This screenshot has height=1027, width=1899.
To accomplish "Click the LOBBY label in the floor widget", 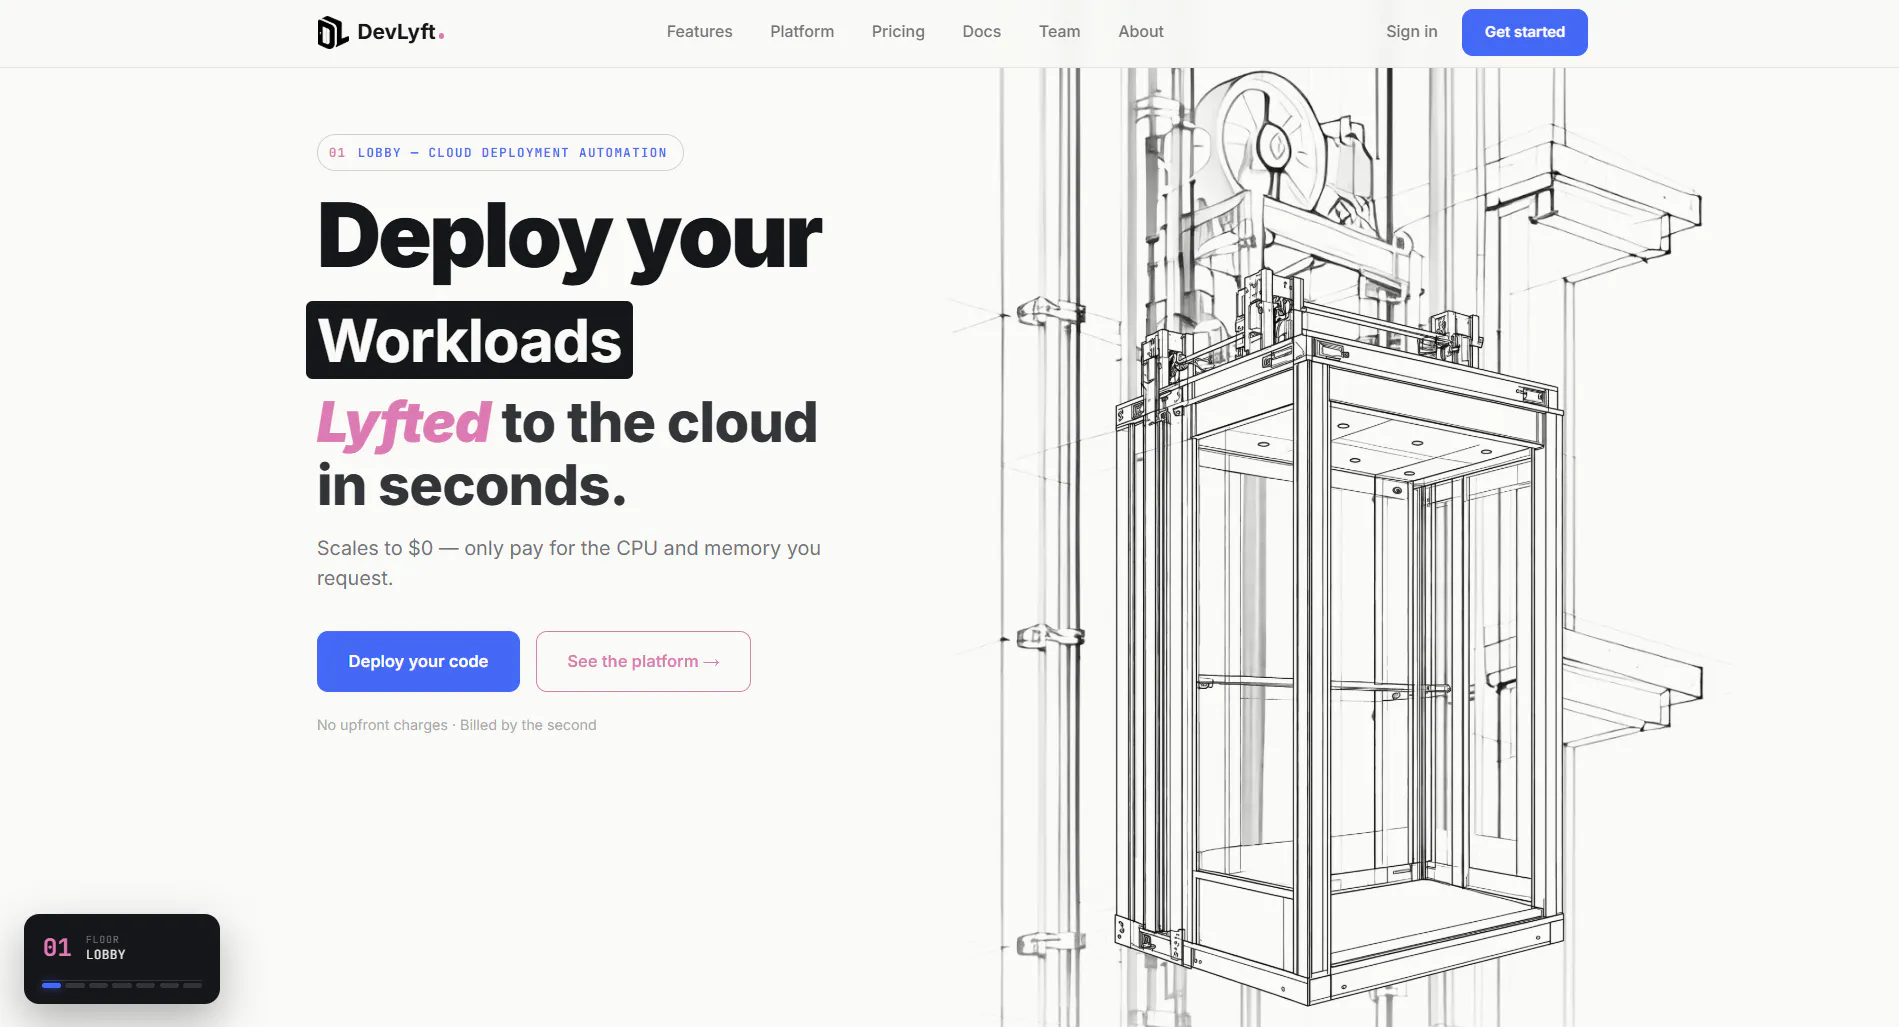I will click(x=106, y=955).
